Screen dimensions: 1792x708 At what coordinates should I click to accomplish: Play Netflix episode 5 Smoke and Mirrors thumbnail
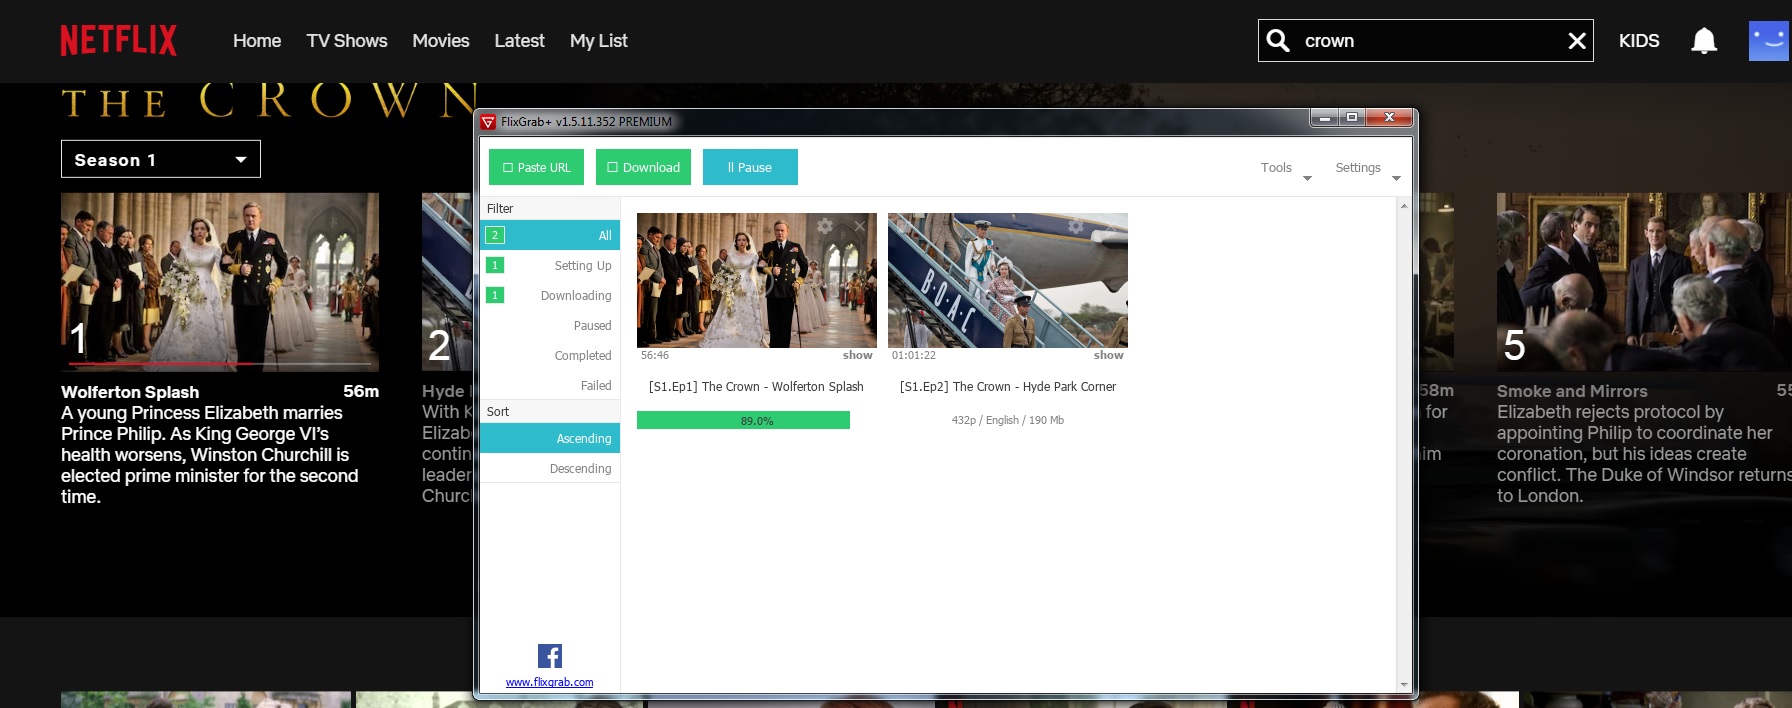coord(1644,282)
